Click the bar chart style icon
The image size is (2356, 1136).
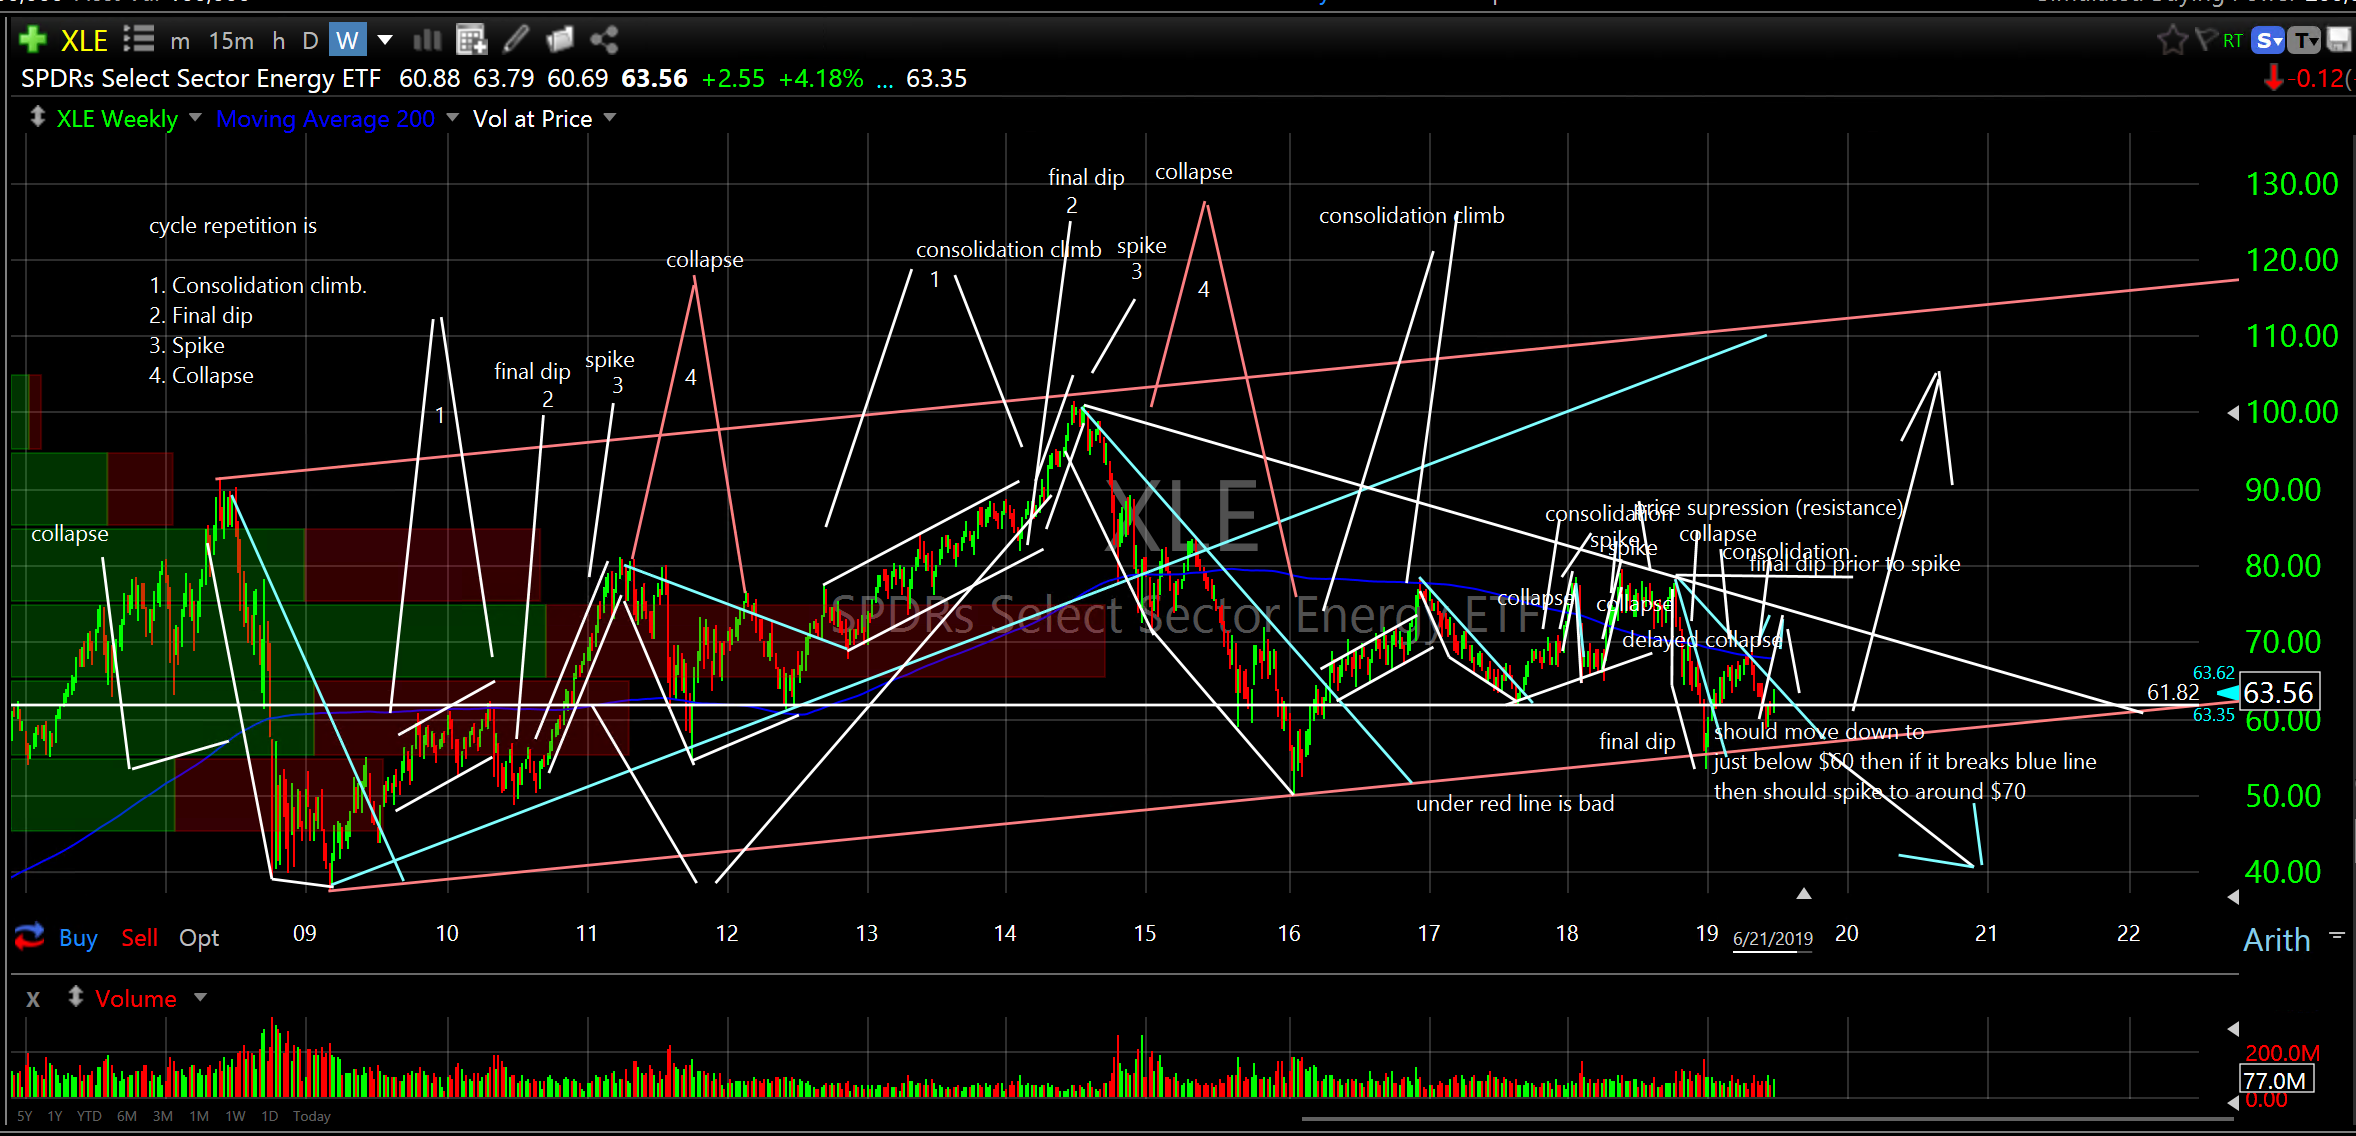click(427, 40)
